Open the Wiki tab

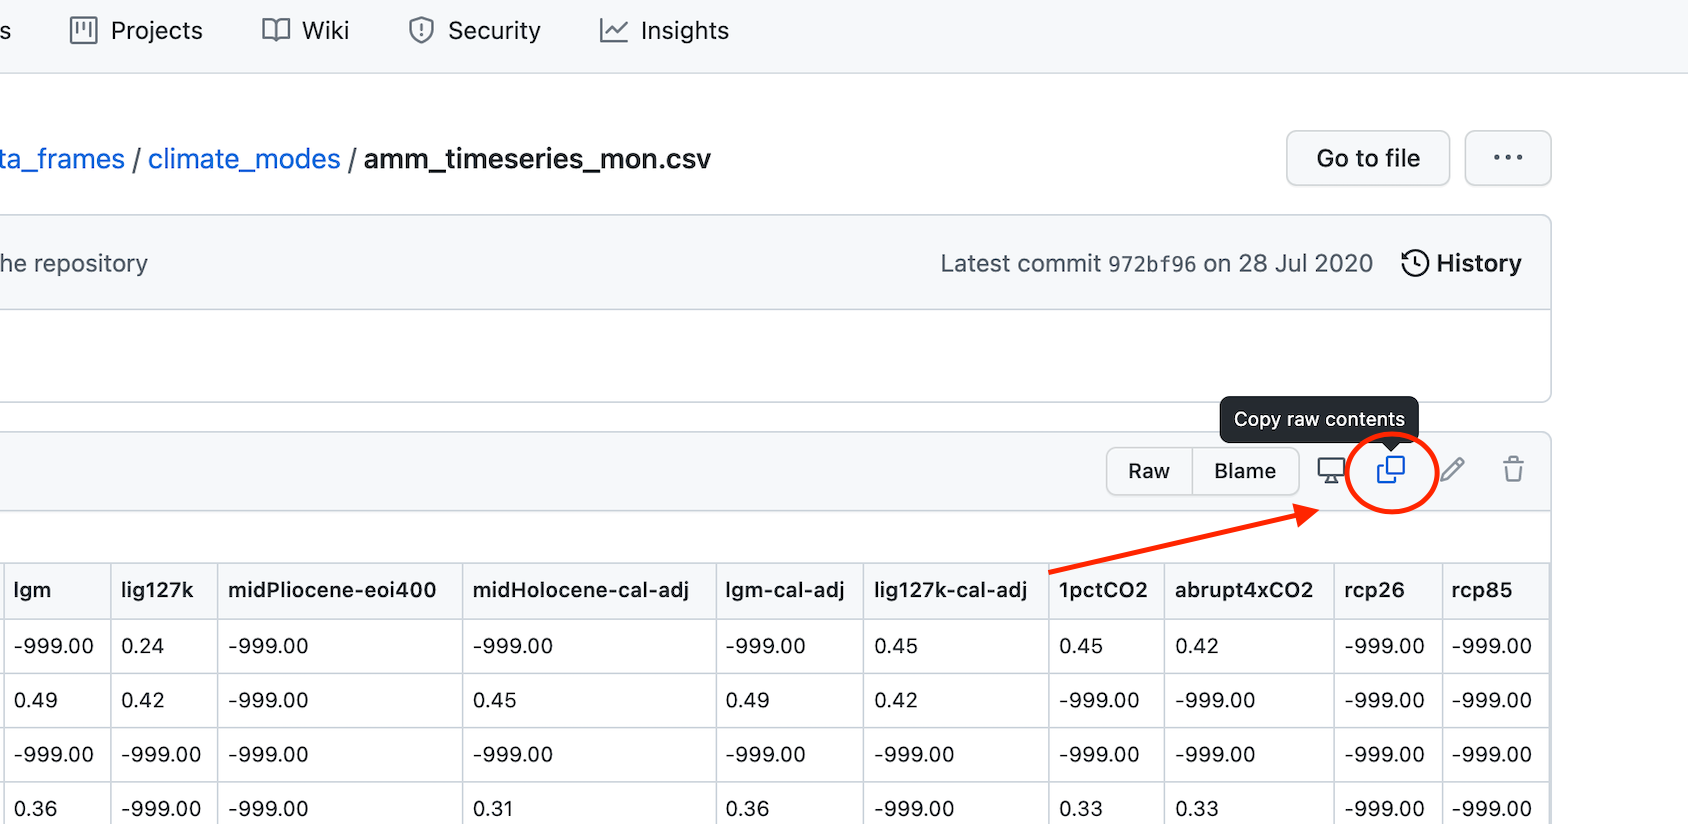306,31
